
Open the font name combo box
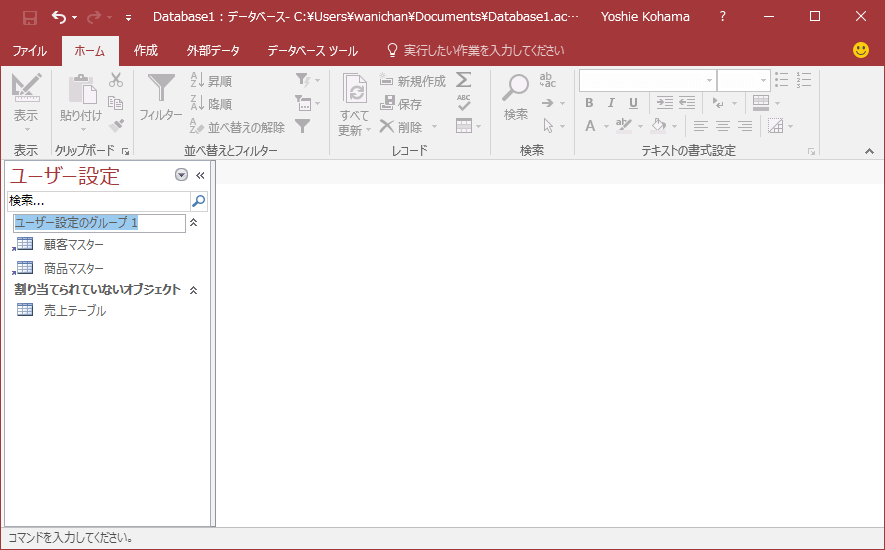(x=648, y=80)
